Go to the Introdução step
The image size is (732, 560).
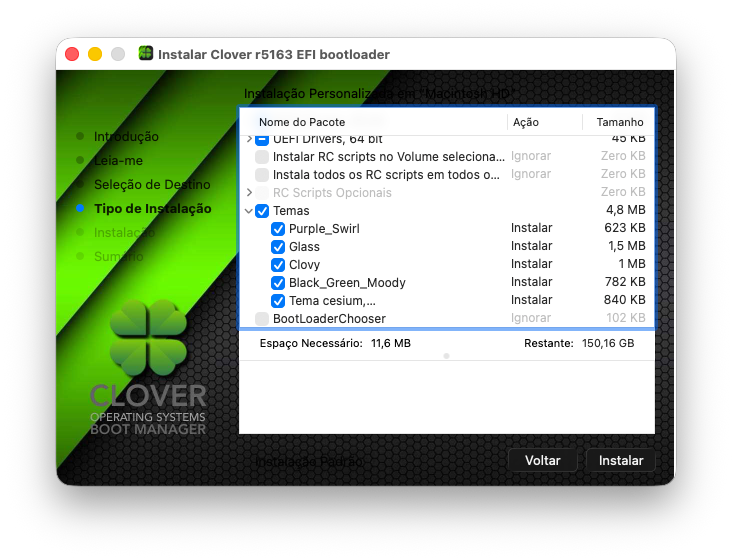click(x=126, y=136)
